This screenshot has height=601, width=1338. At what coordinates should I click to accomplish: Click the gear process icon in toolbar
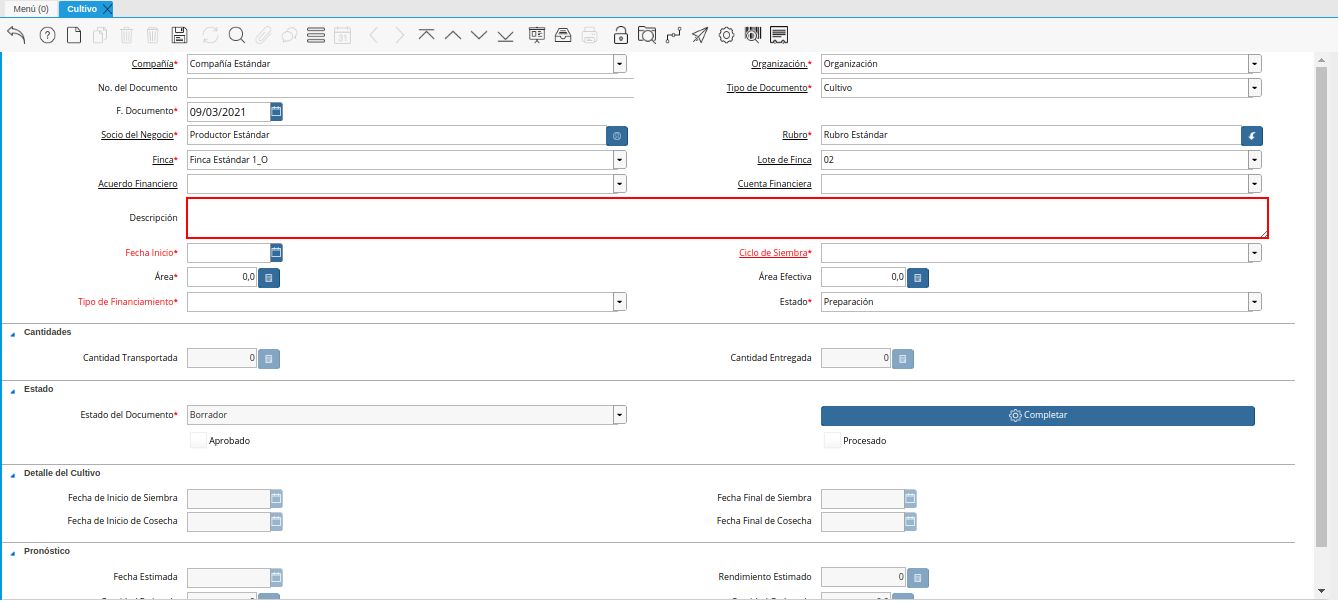click(x=727, y=35)
